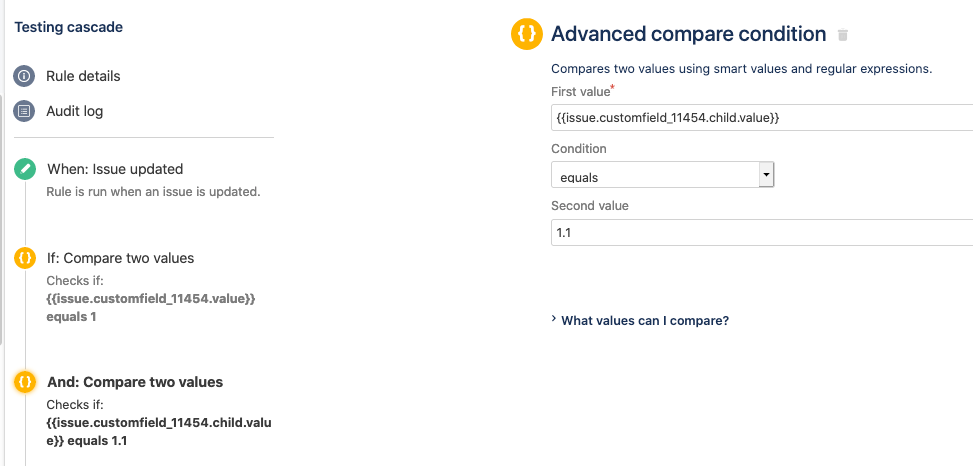Click the And condition braces icon

pos(25,382)
